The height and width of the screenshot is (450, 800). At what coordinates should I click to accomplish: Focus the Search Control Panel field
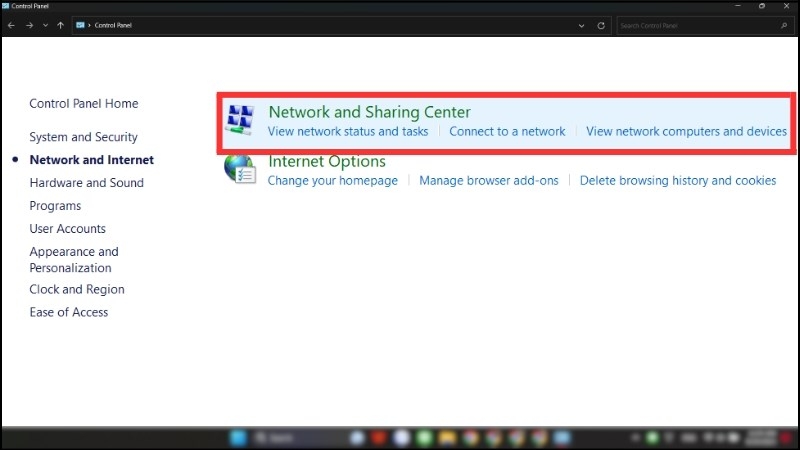click(695, 25)
